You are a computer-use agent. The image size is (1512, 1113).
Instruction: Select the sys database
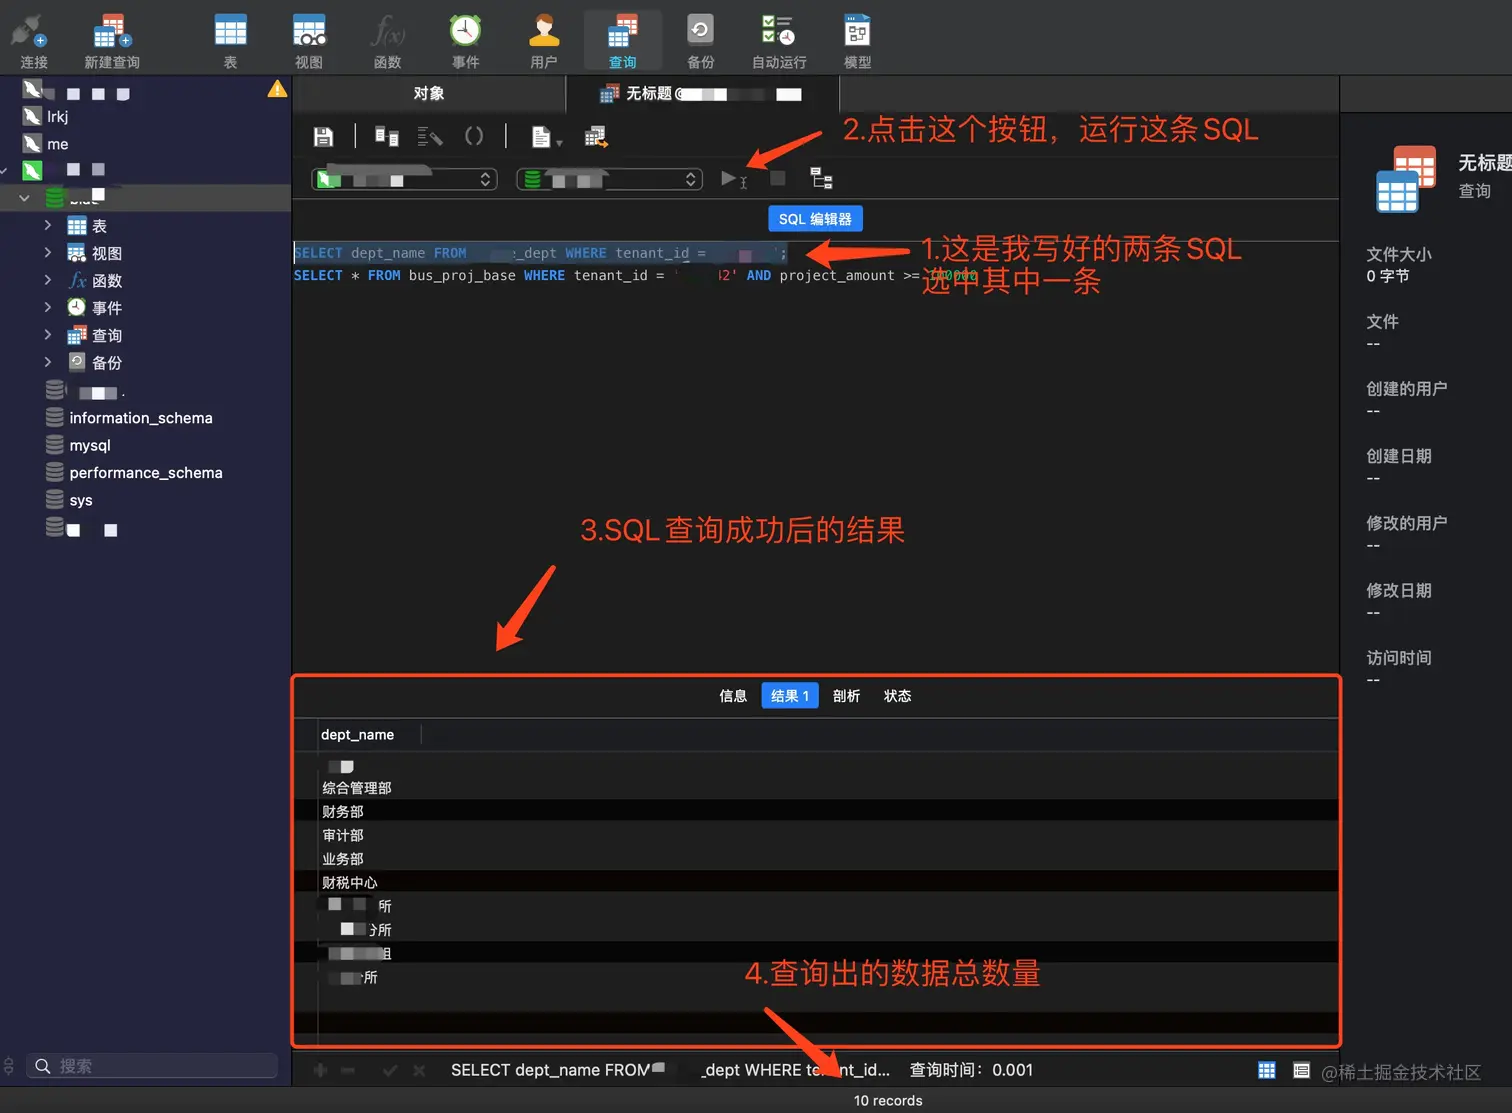80,500
